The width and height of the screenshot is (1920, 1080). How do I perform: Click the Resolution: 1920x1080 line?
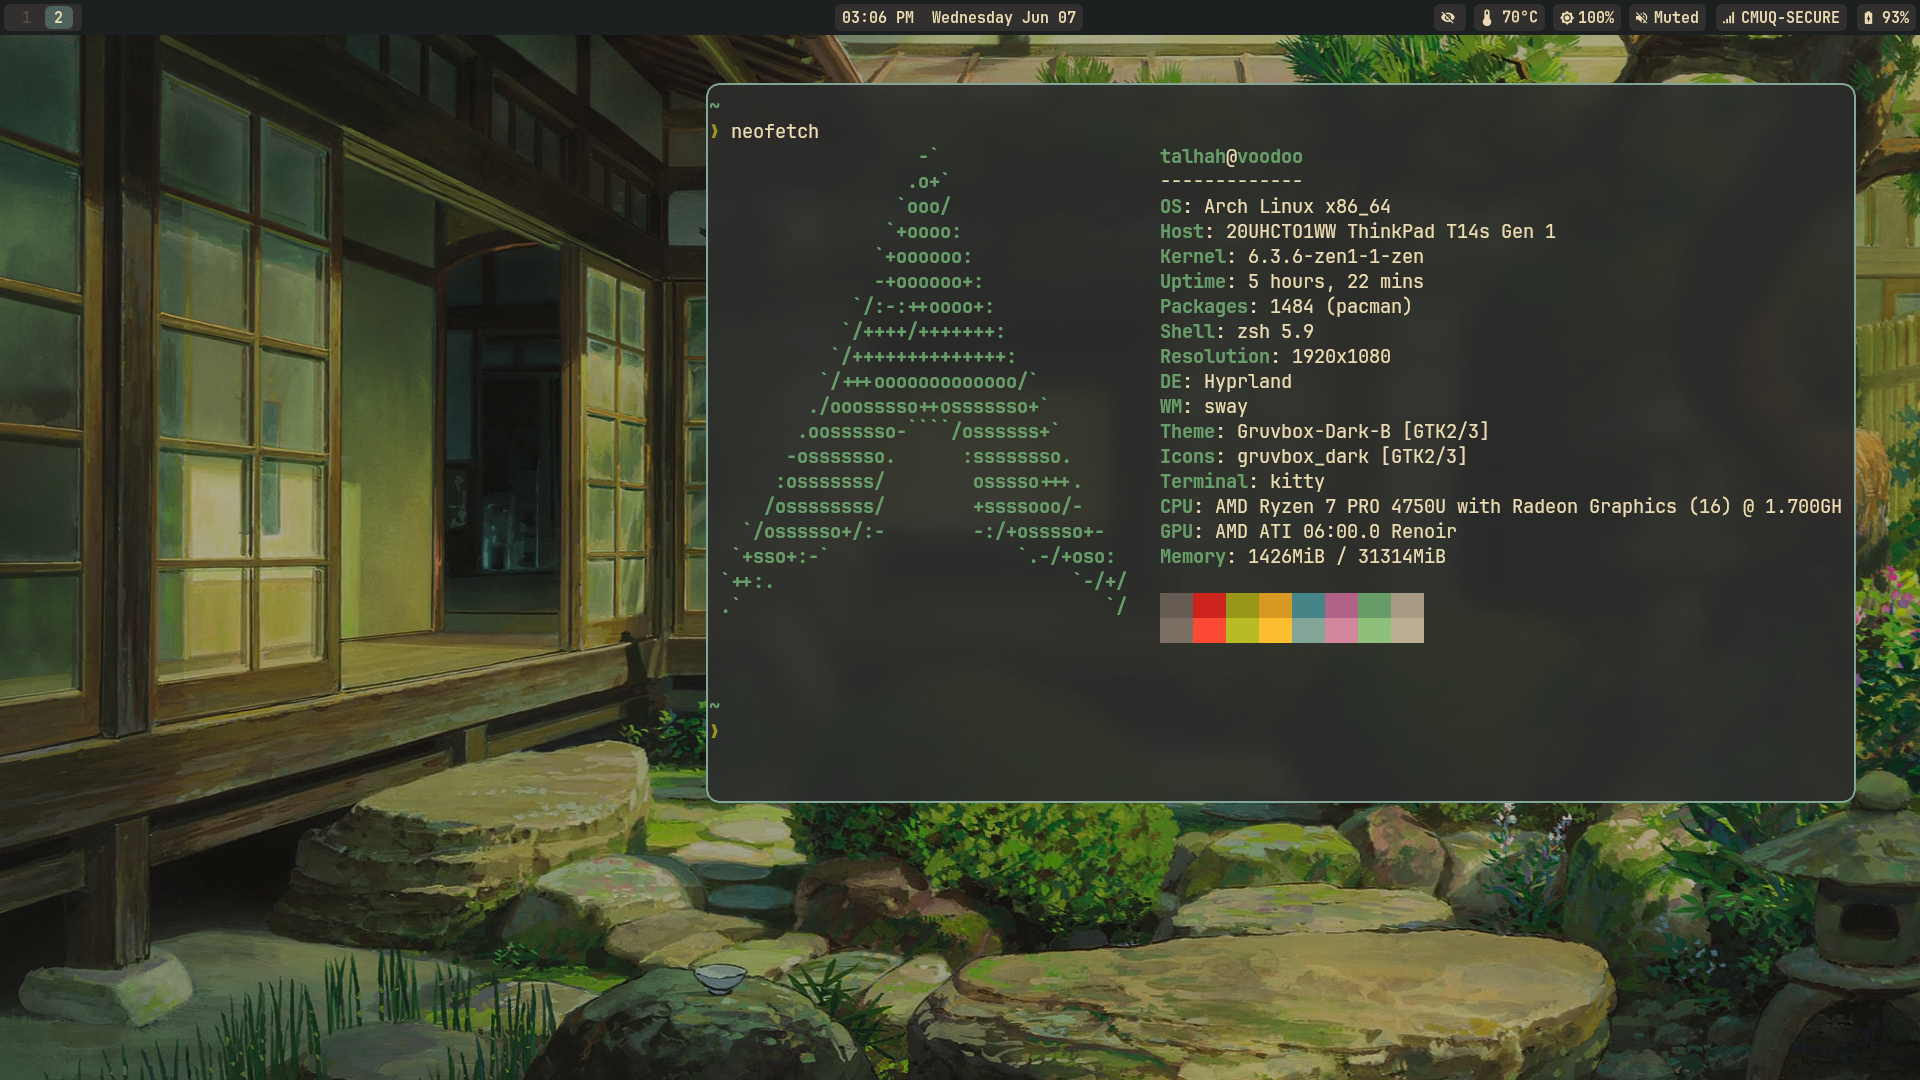(1275, 356)
